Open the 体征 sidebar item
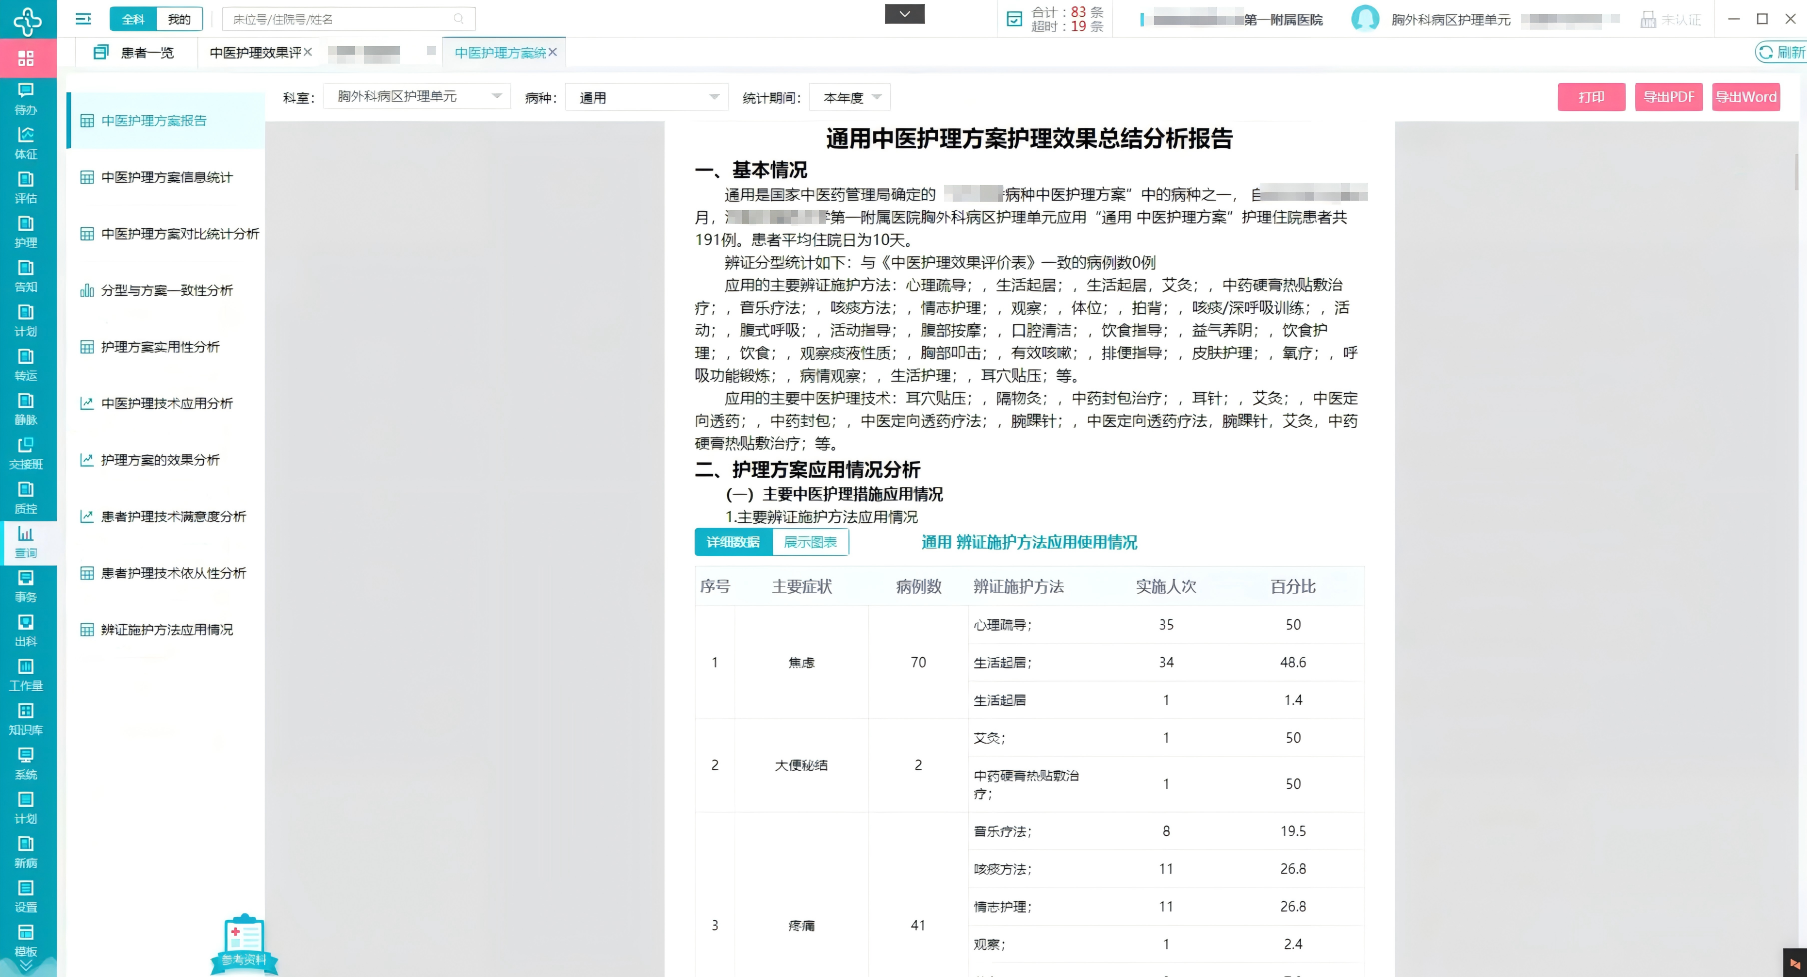 (x=26, y=143)
